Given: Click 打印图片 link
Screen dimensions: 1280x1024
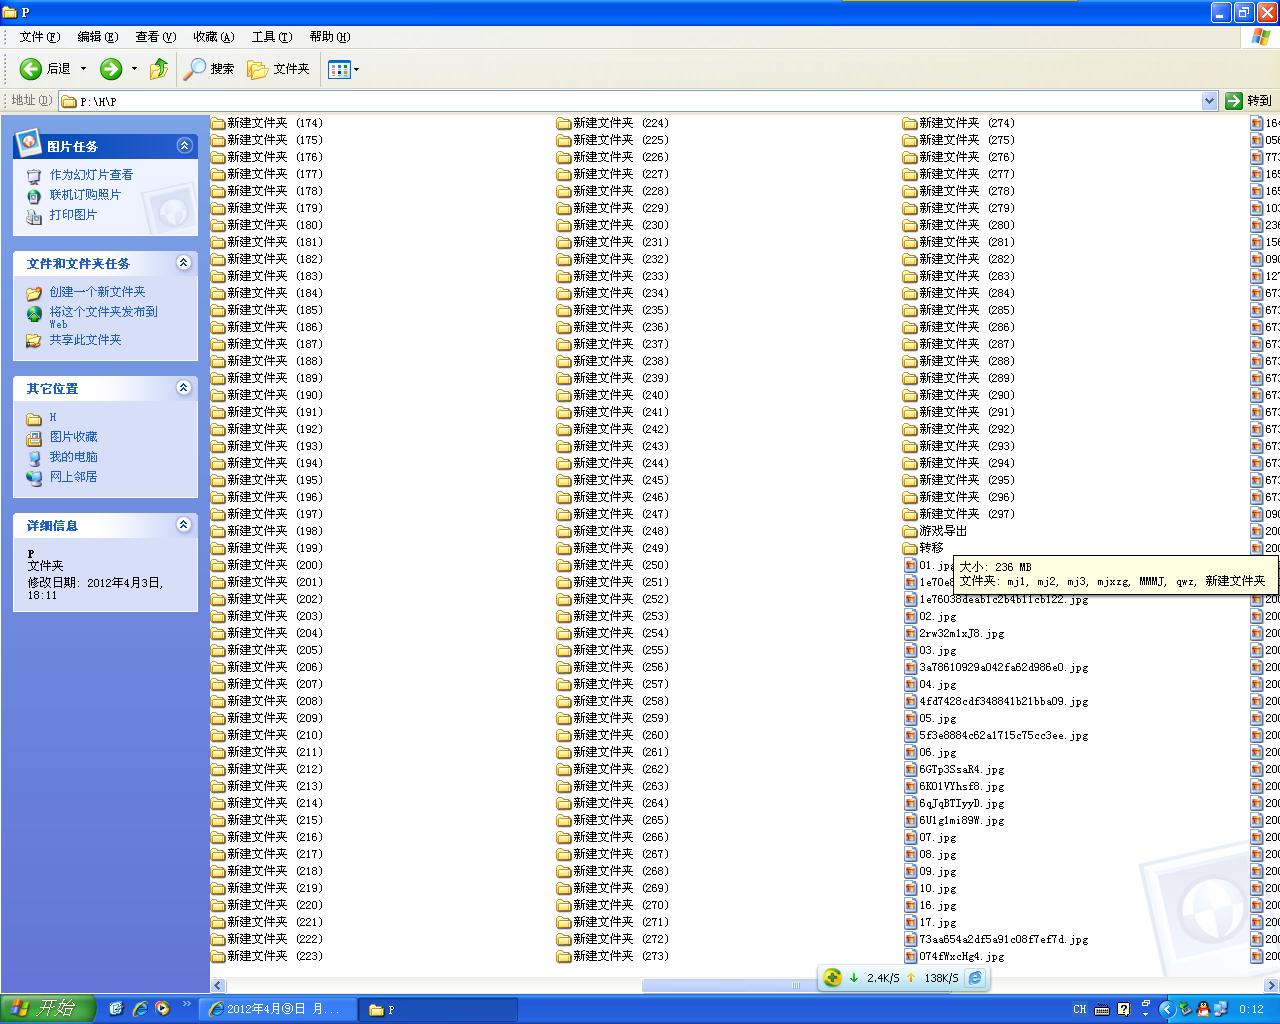Looking at the screenshot, I should [73, 215].
